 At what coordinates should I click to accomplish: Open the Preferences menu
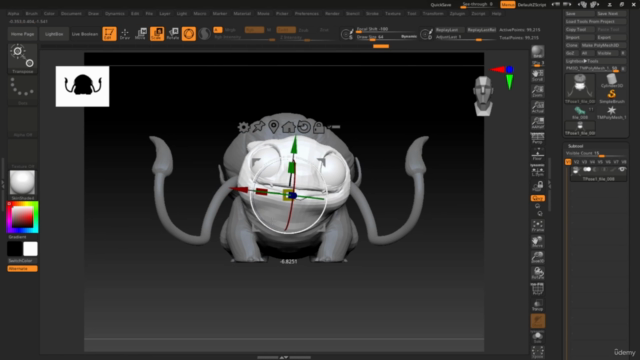307,13
